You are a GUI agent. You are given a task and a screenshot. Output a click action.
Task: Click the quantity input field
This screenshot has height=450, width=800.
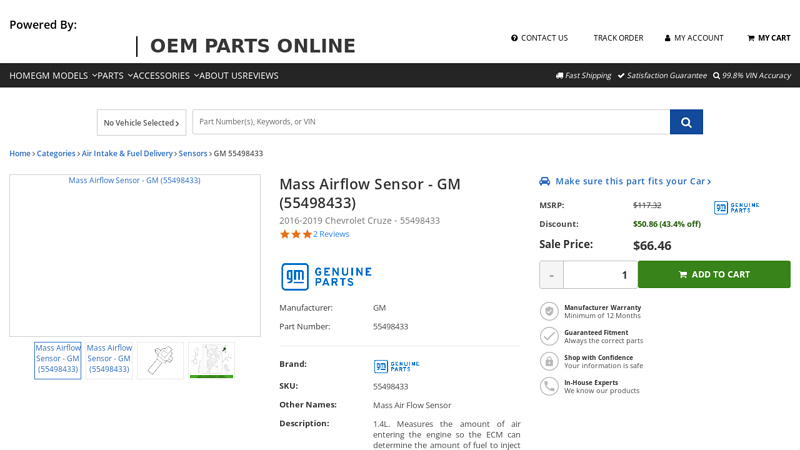(601, 275)
